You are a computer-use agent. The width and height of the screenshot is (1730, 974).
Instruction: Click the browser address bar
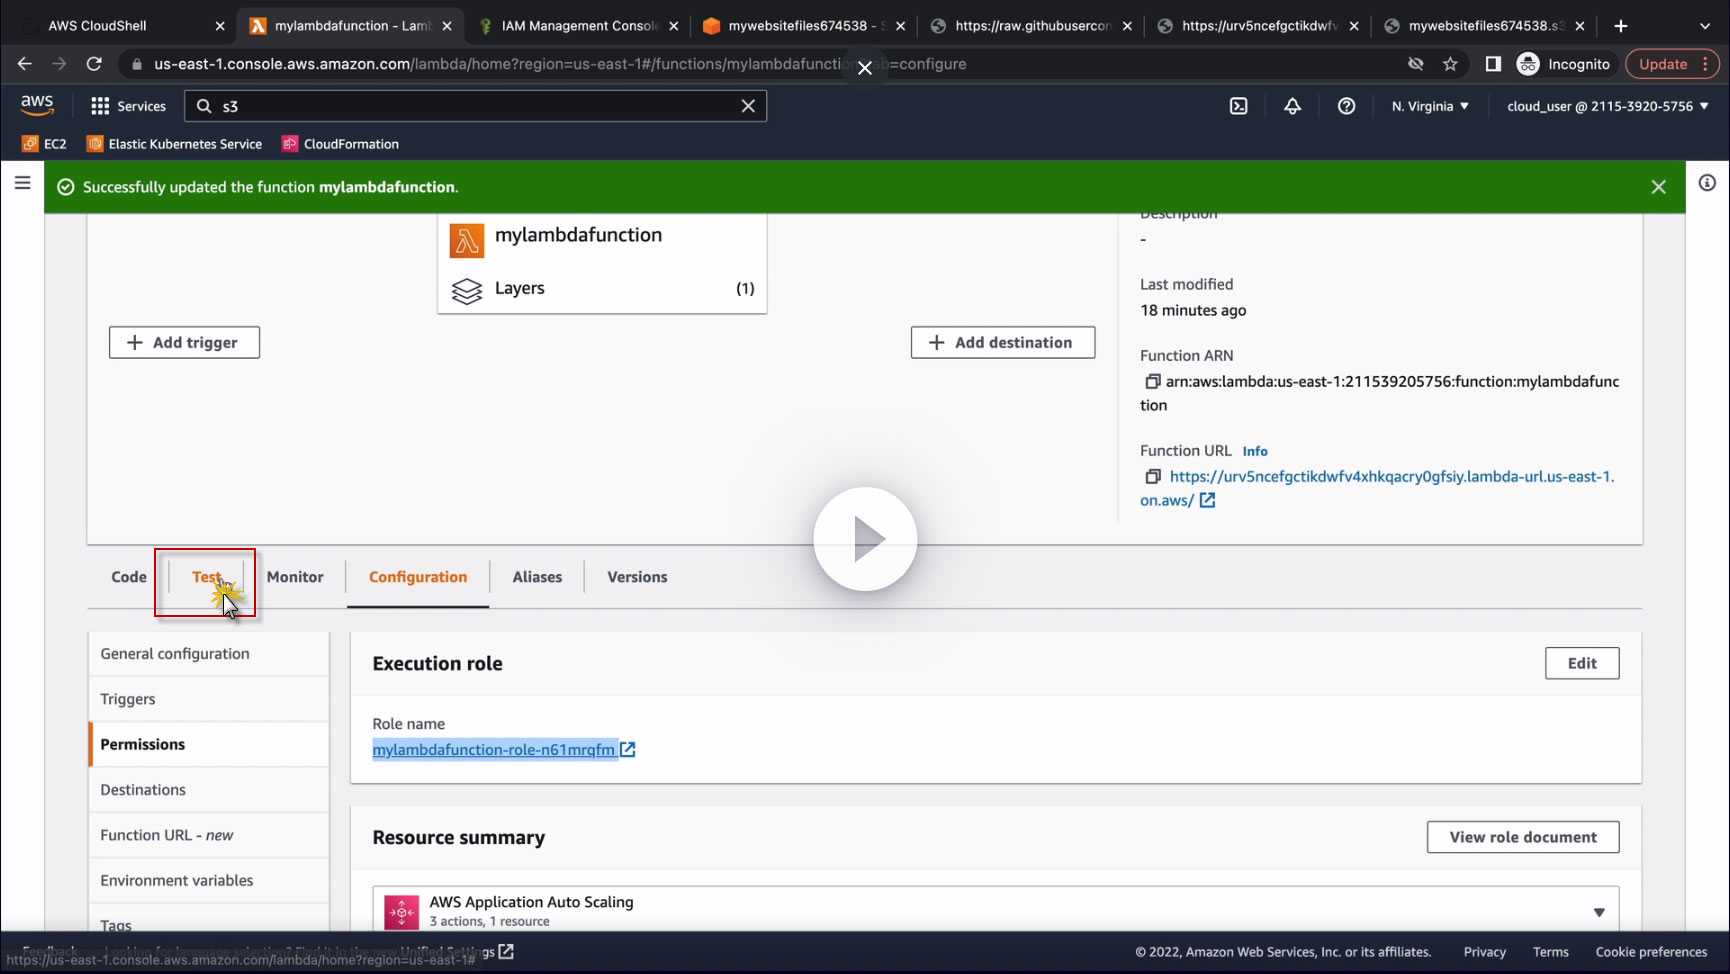click(x=760, y=64)
